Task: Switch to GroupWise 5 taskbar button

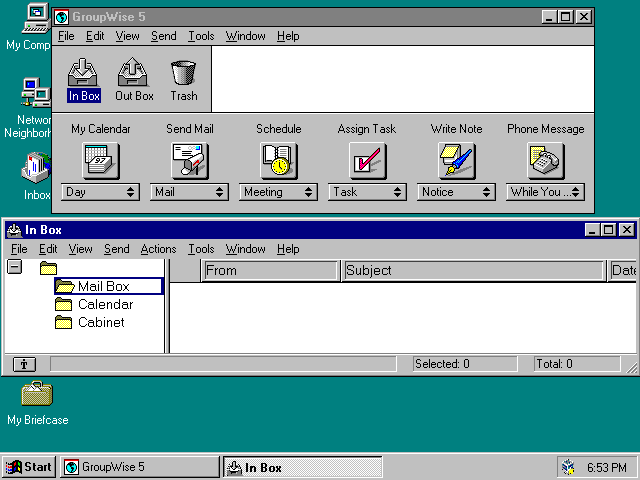Action: pos(140,467)
